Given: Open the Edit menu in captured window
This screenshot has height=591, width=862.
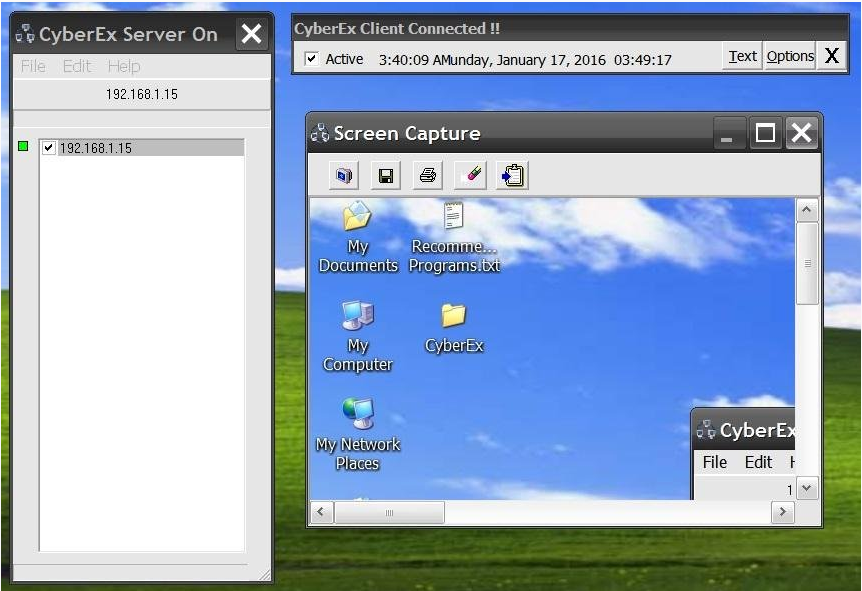Looking at the screenshot, I should pos(758,462).
